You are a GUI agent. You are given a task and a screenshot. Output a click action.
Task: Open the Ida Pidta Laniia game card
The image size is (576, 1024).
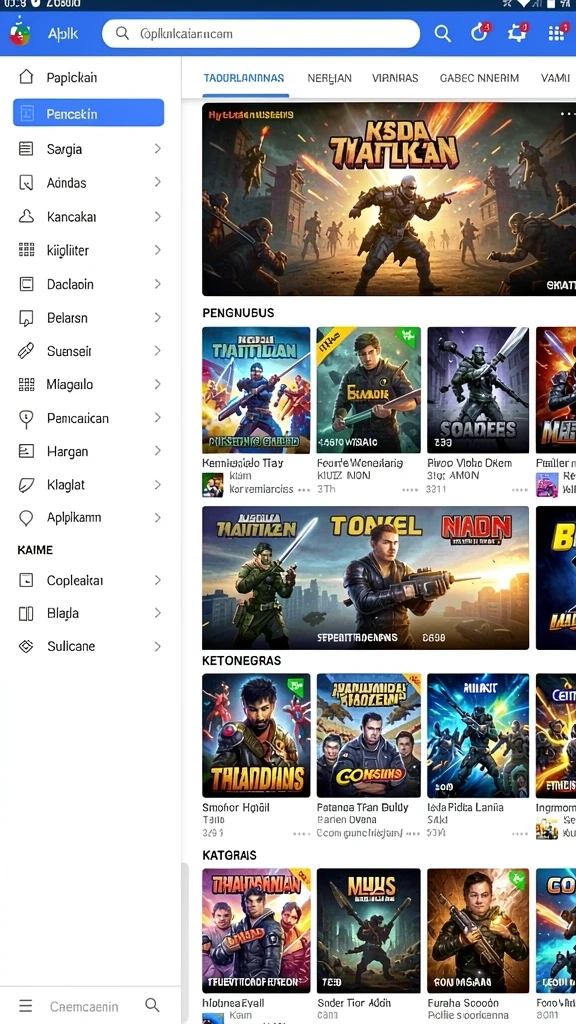[x=478, y=735]
